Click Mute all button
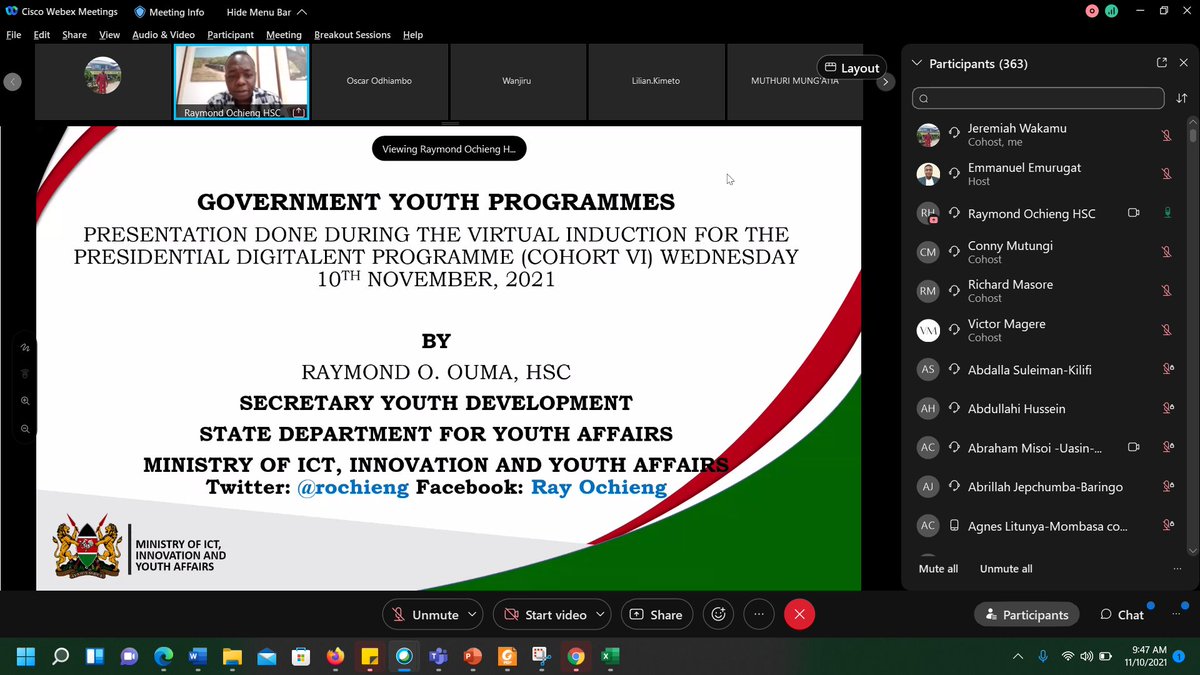Image resolution: width=1200 pixels, height=675 pixels. pyautogui.click(x=938, y=568)
